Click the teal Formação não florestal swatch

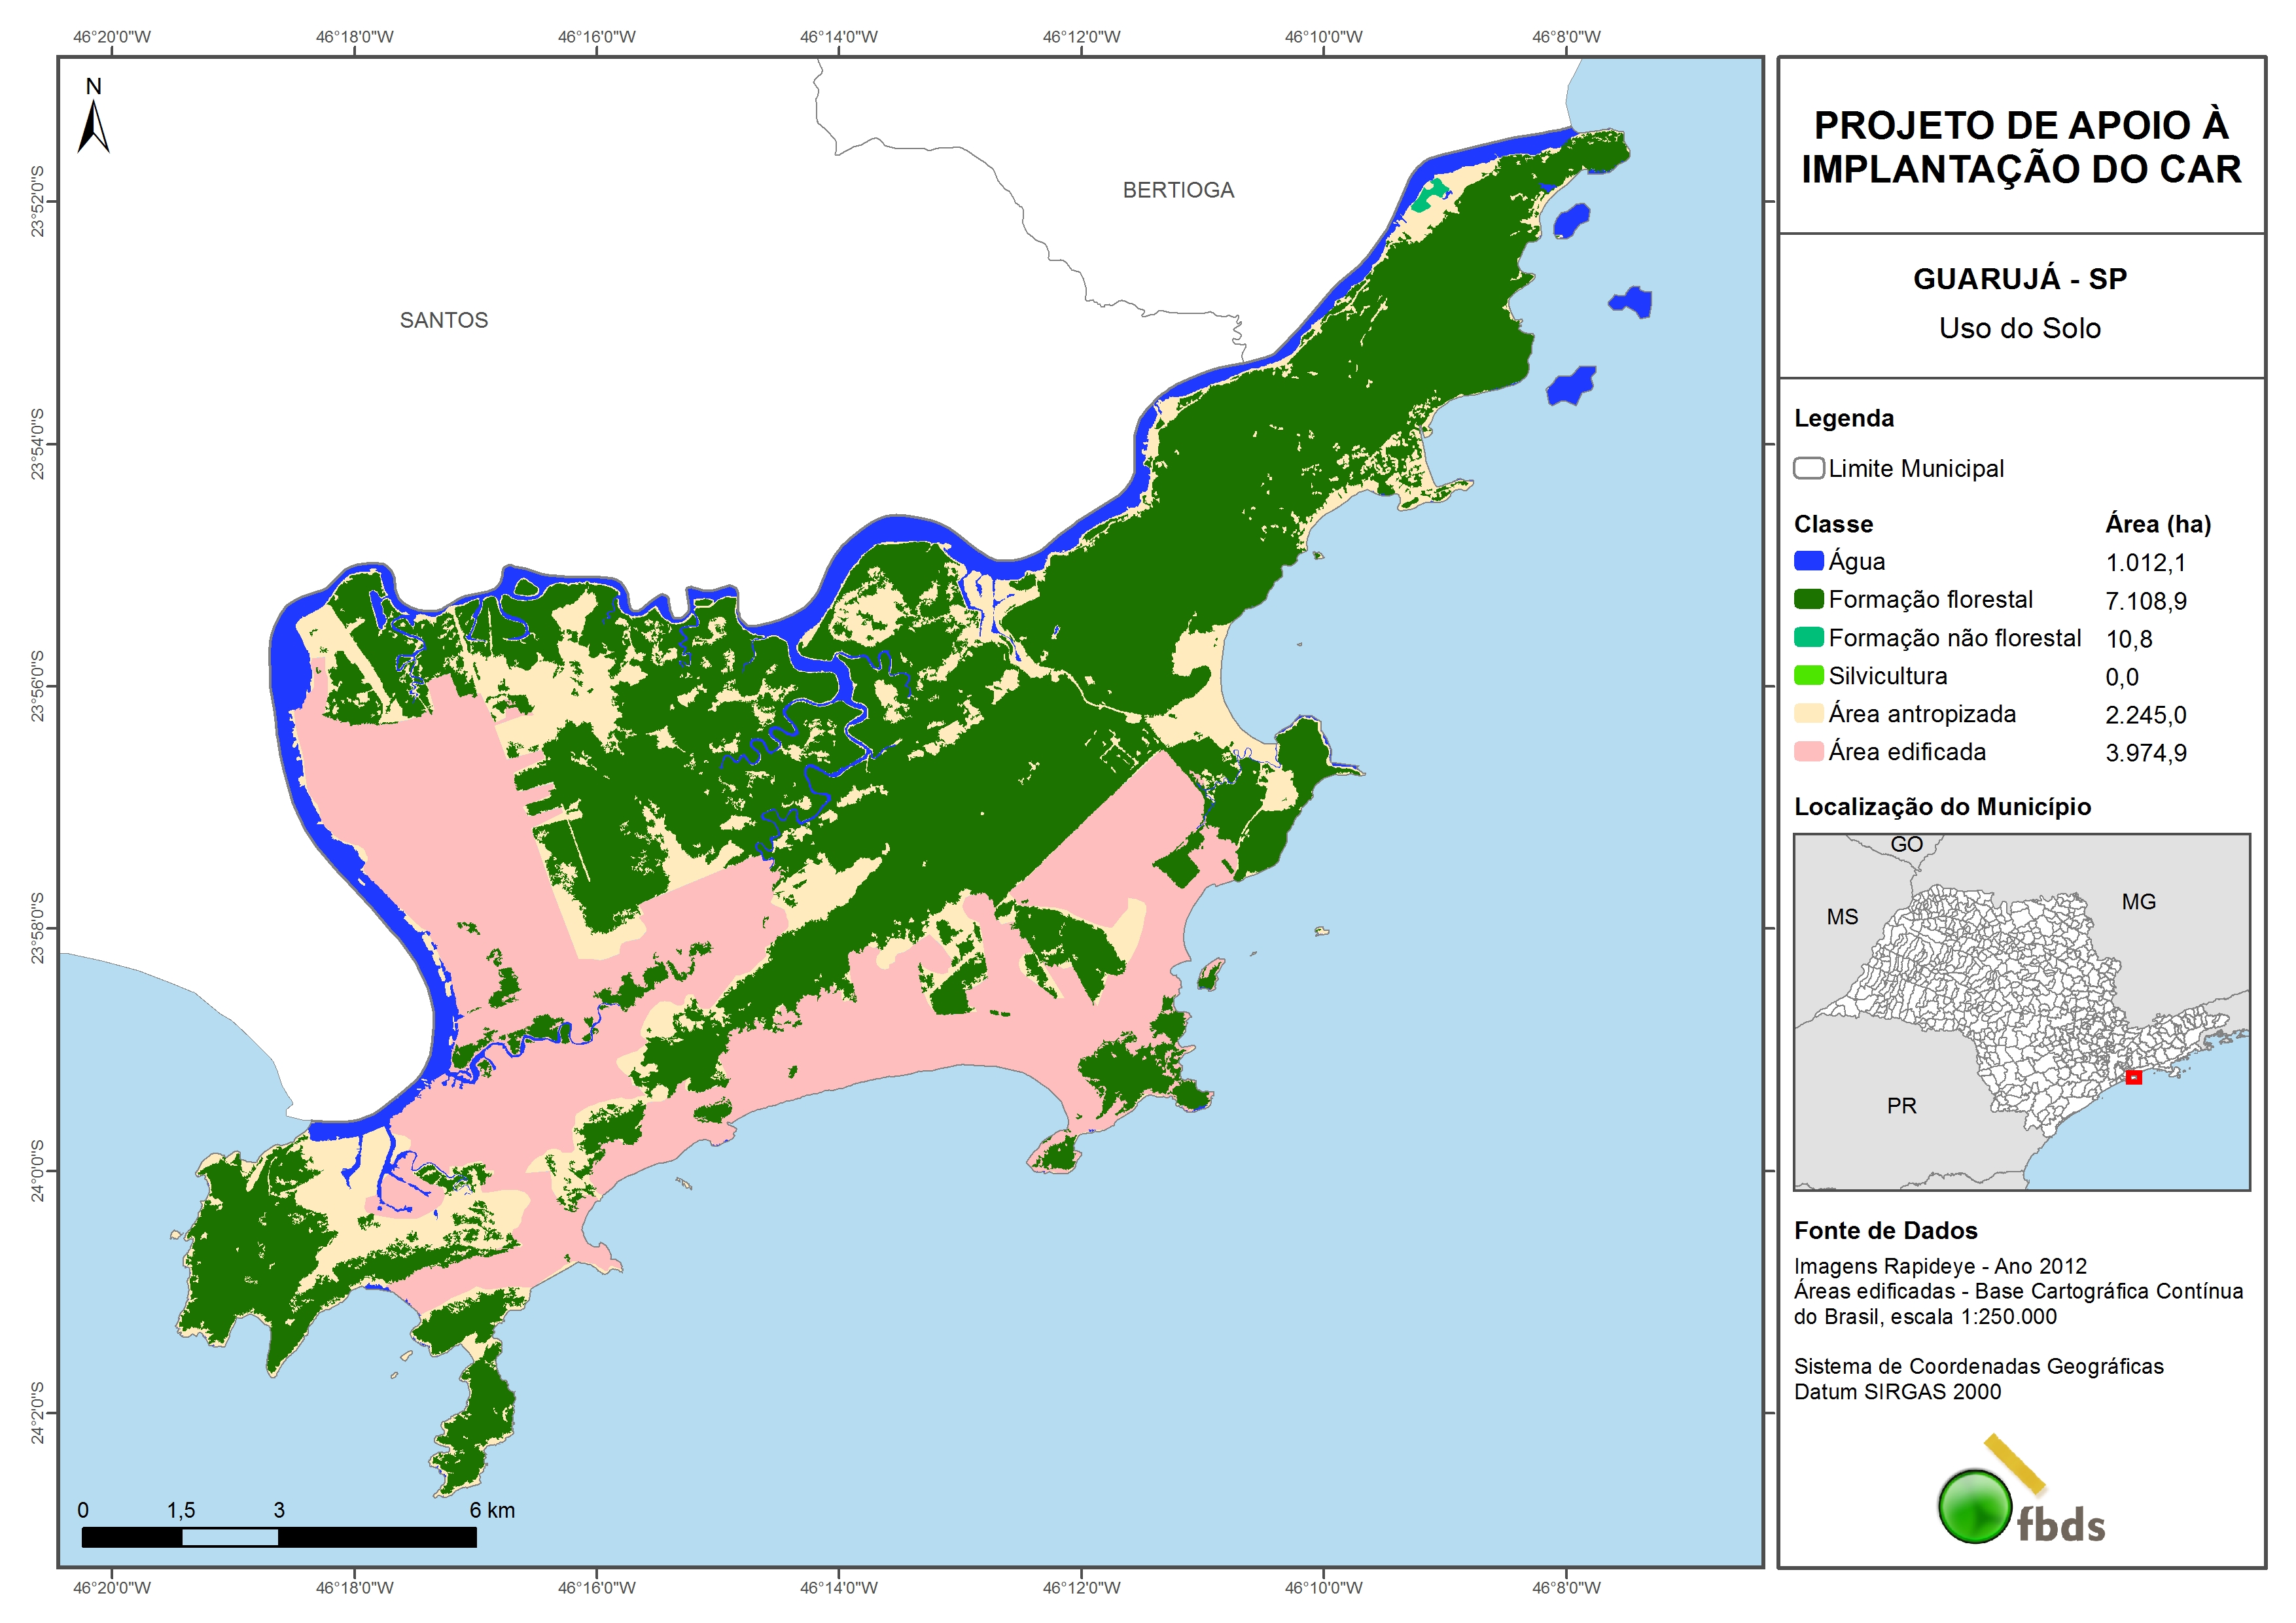pyautogui.click(x=1808, y=637)
